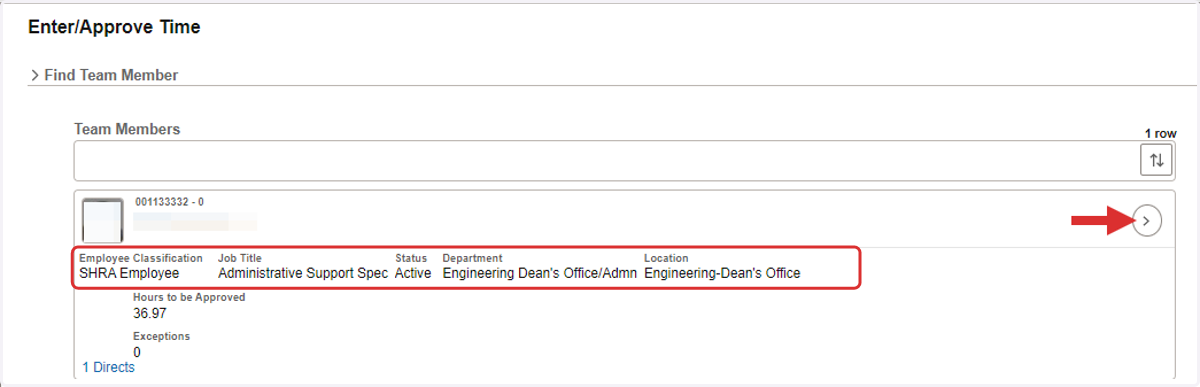Viewport: 1200px width, 387px height.
Task: Click the Administrative Support Spec job title
Action: click(303, 273)
